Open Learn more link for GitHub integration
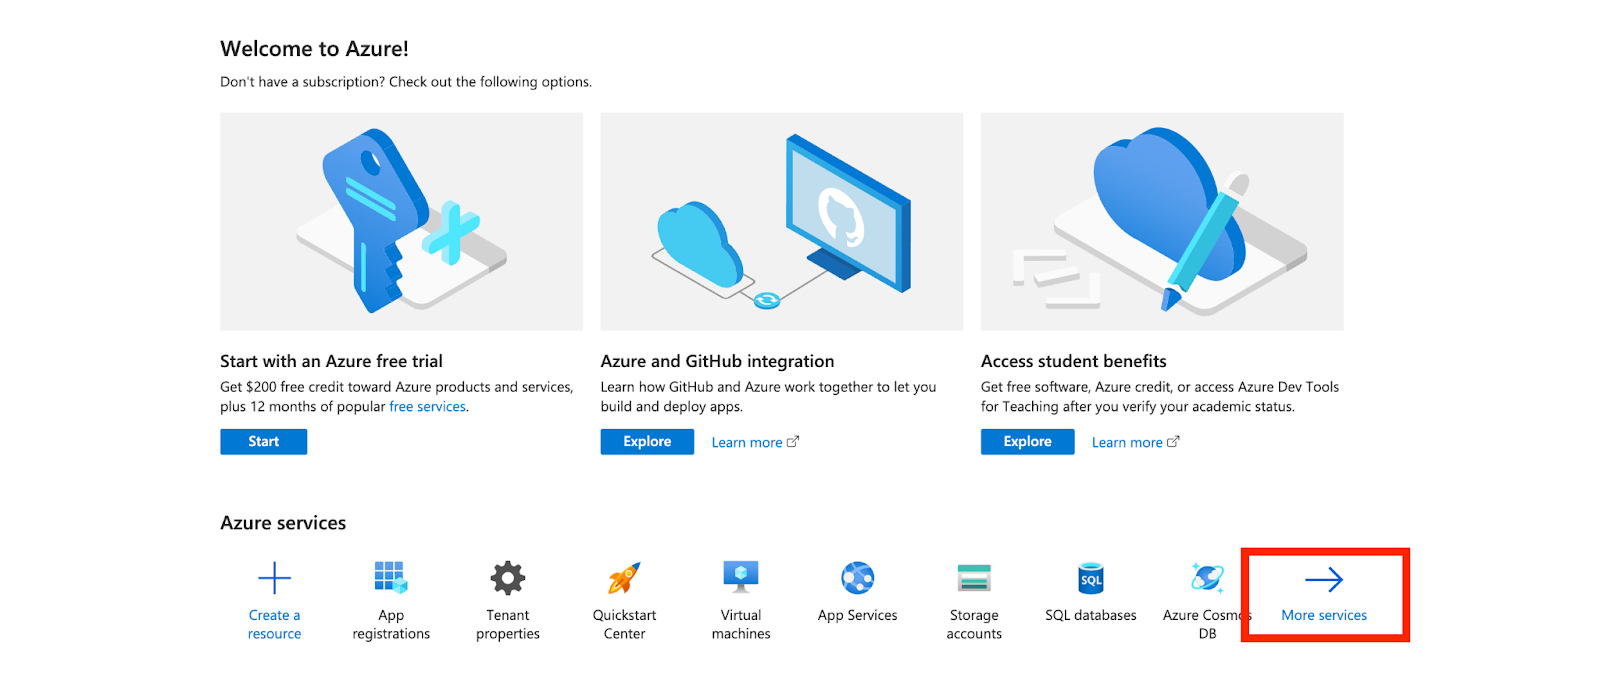The width and height of the screenshot is (1600, 681). coord(755,442)
